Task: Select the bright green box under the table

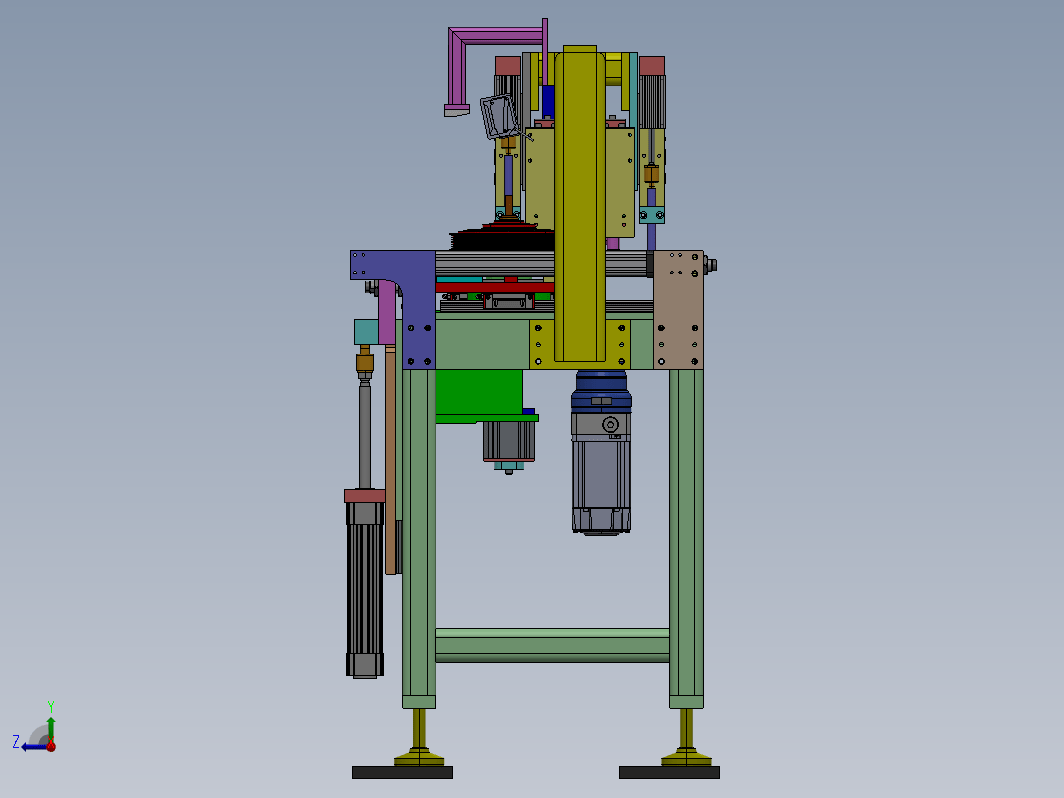Action: [x=479, y=394]
